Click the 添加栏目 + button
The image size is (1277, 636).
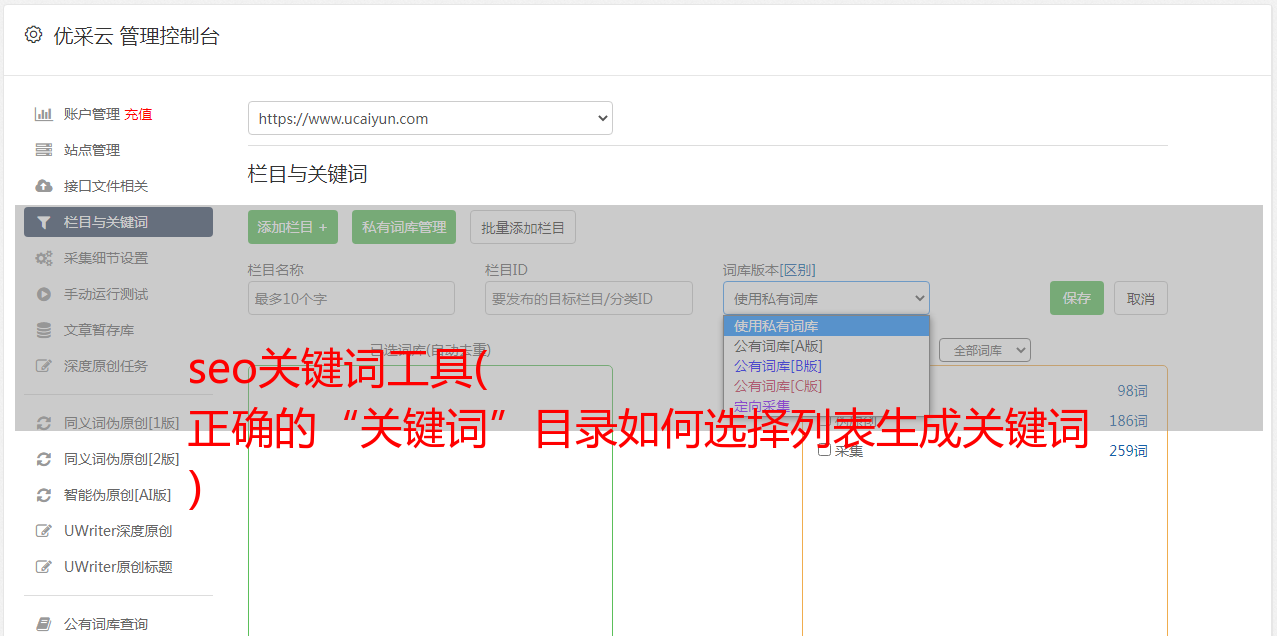(x=293, y=227)
